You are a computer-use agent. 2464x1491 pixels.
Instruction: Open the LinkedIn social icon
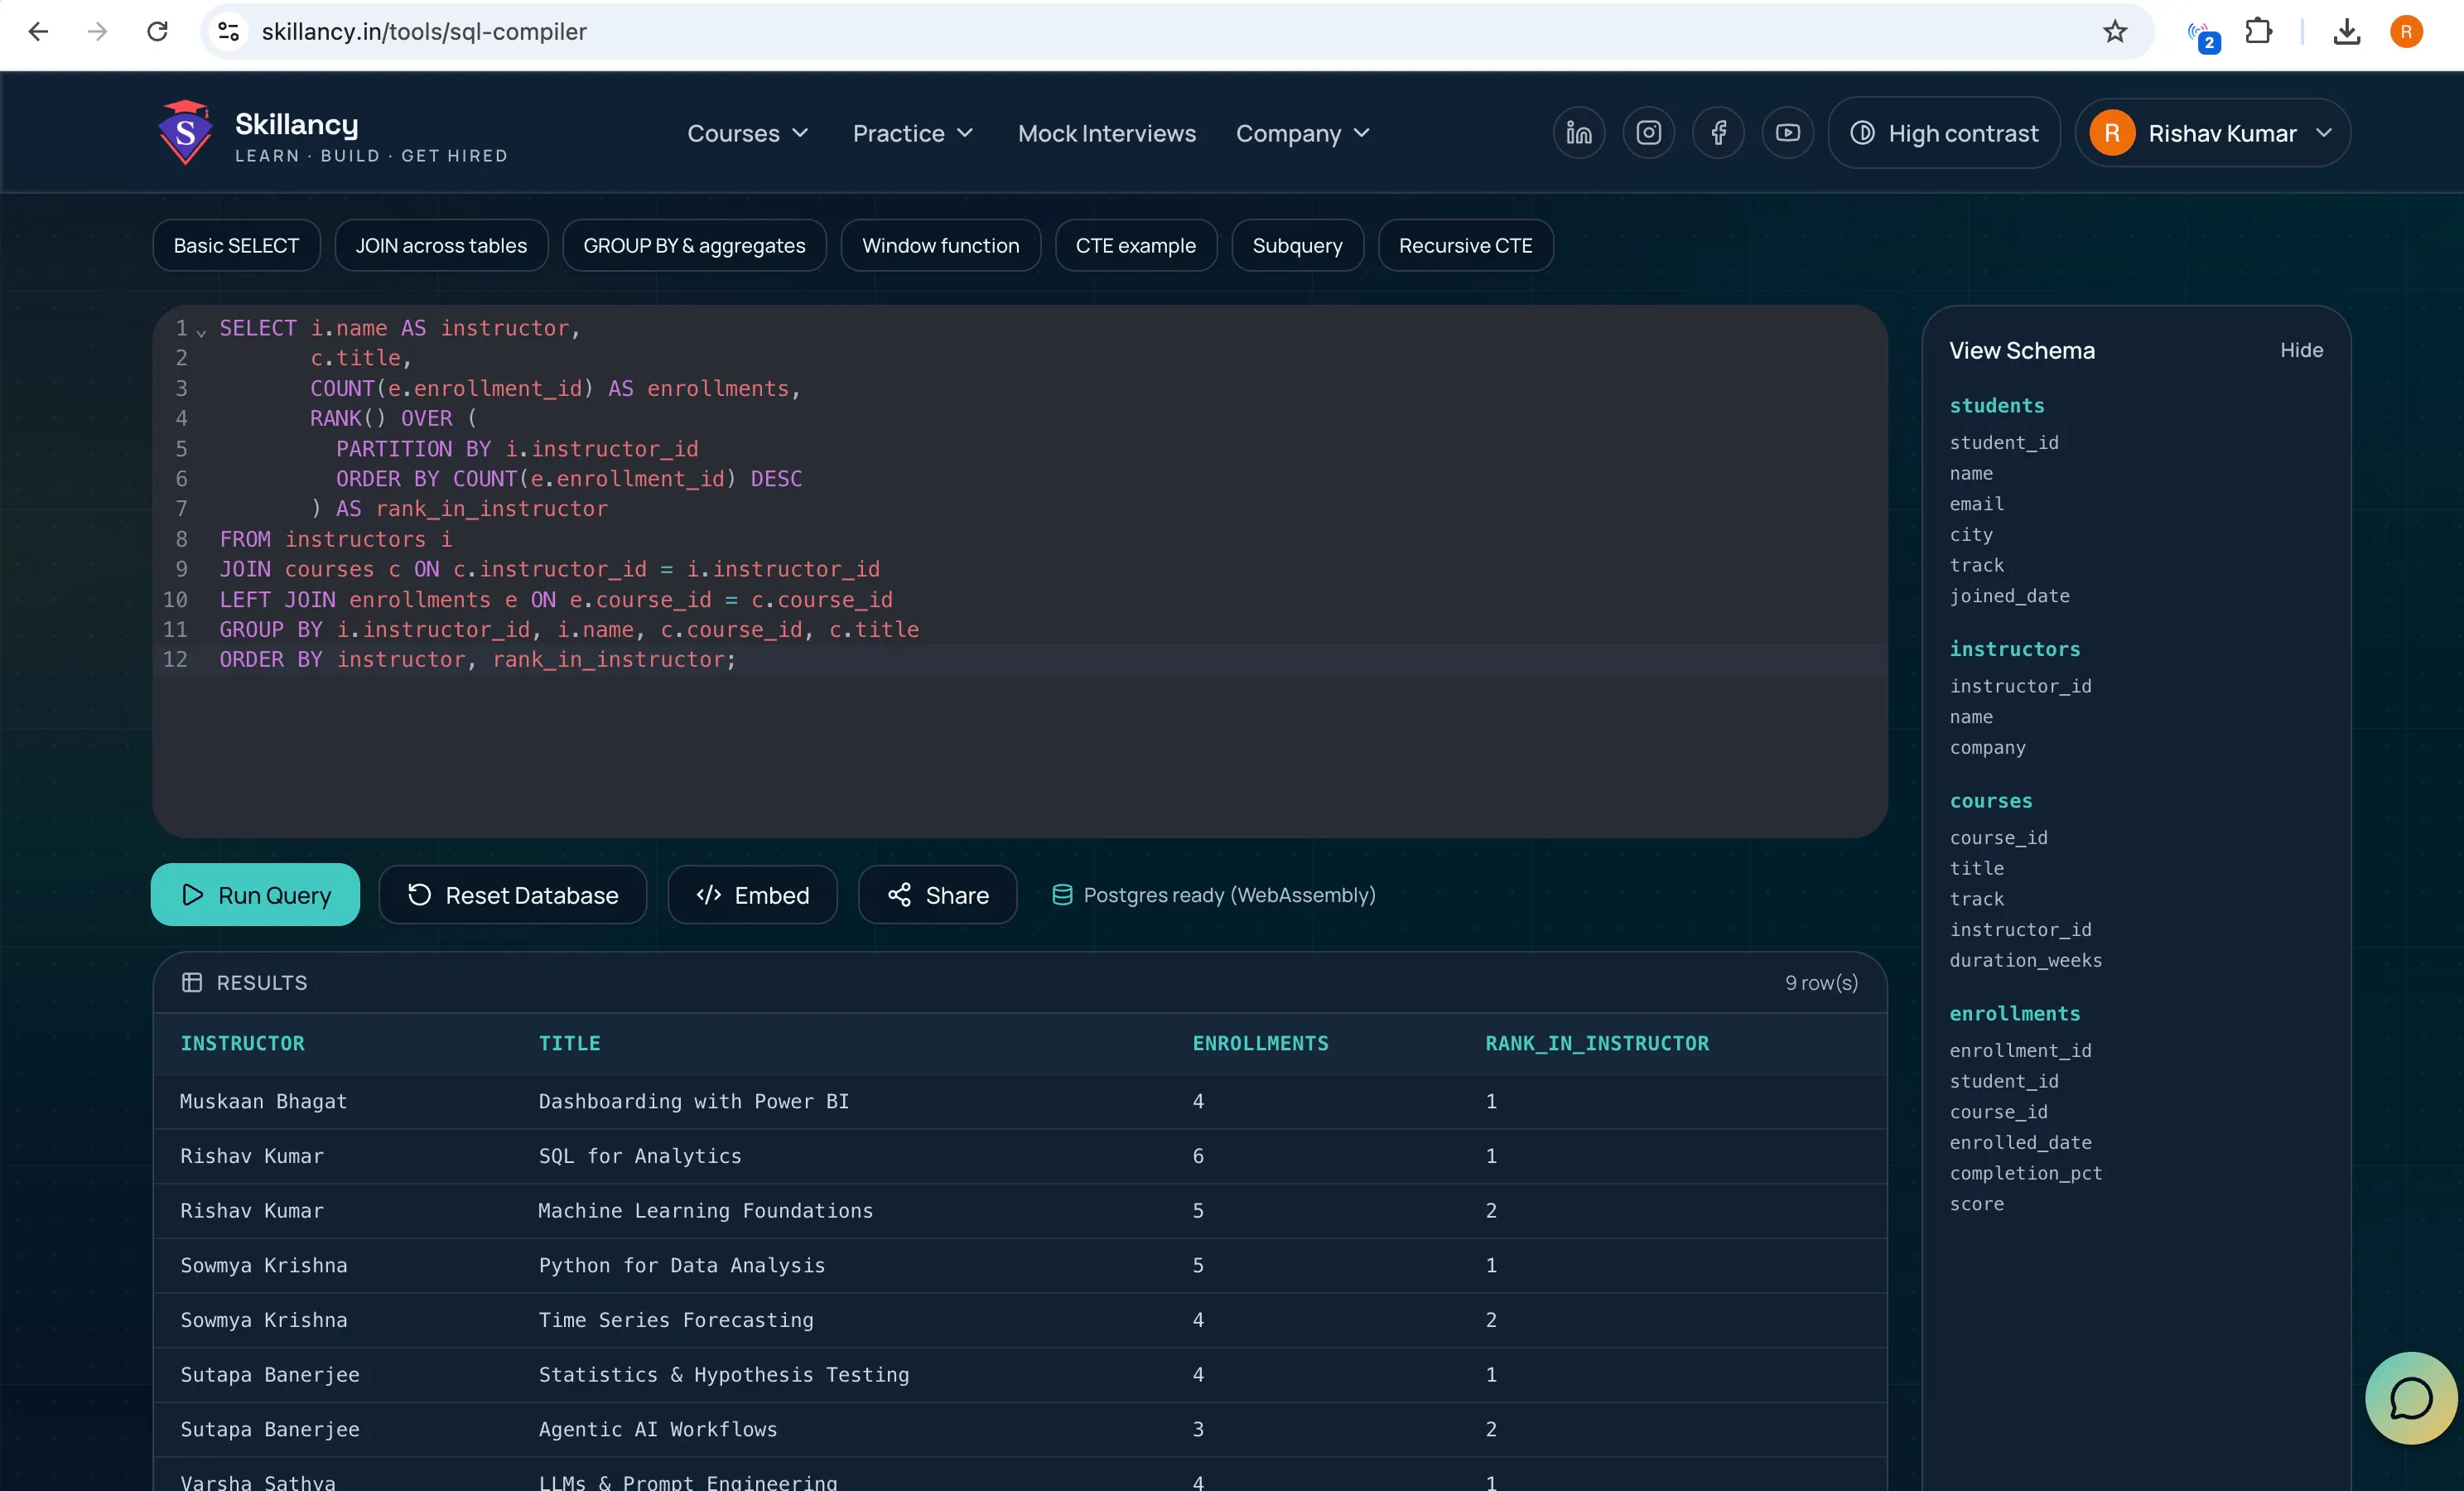[1579, 133]
